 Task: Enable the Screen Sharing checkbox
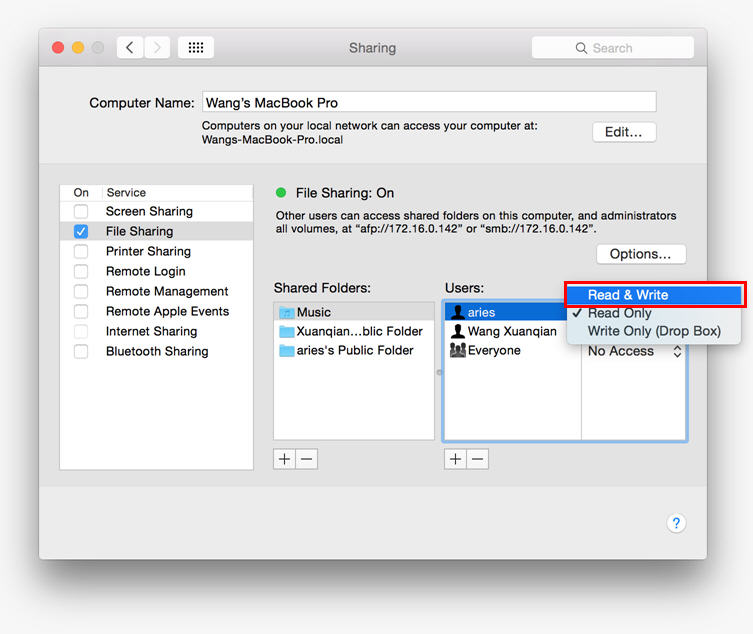pos(81,211)
